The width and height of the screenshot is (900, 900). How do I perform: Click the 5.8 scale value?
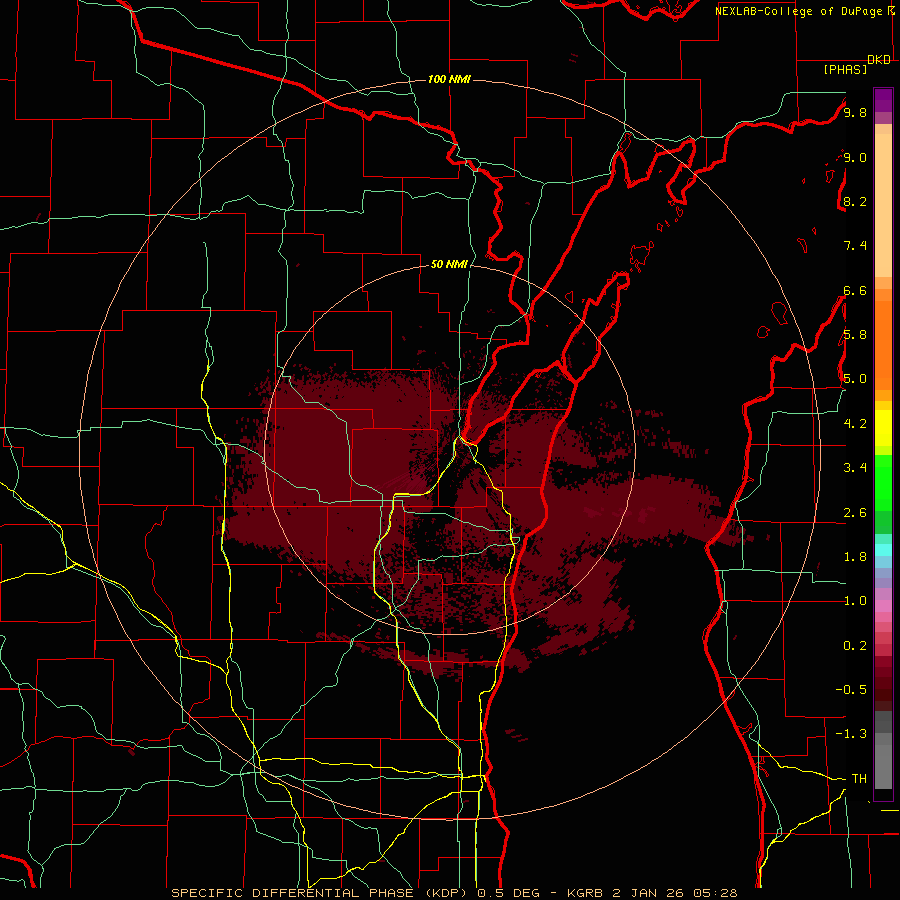pos(855,335)
